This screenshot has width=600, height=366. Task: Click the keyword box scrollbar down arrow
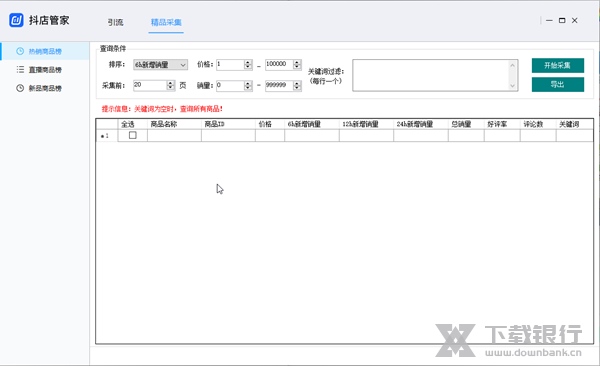[513, 86]
